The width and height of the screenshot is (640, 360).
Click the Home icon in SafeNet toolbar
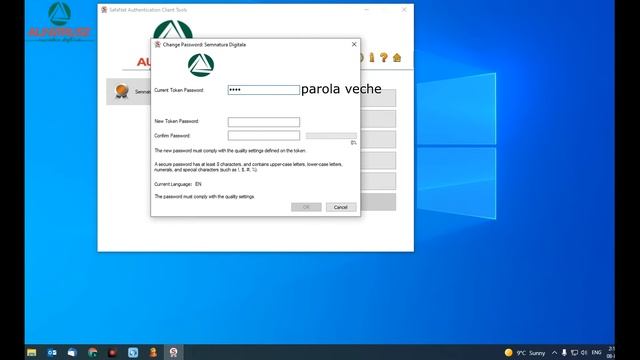397,58
